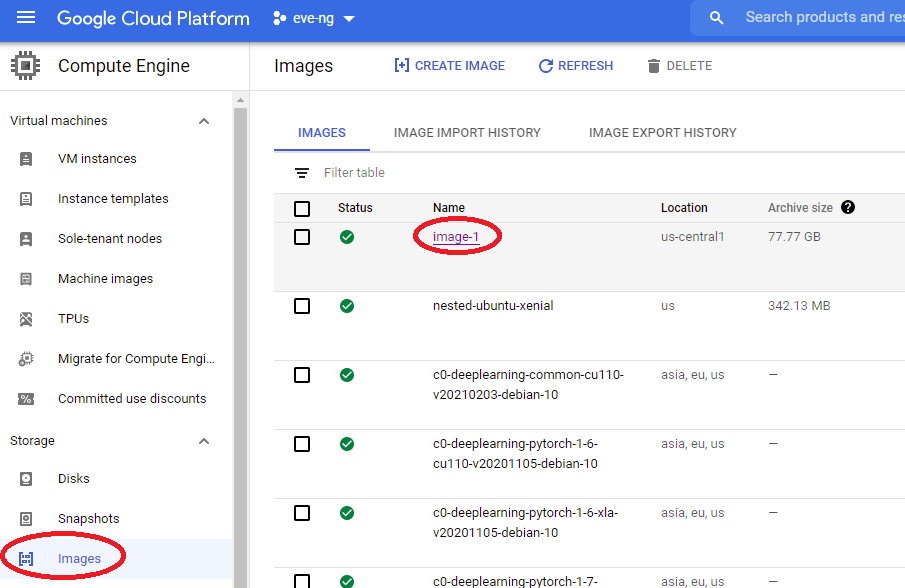Open the eve-ng project selector dropdown
Viewport: 905px width, 588px height.
point(314,18)
